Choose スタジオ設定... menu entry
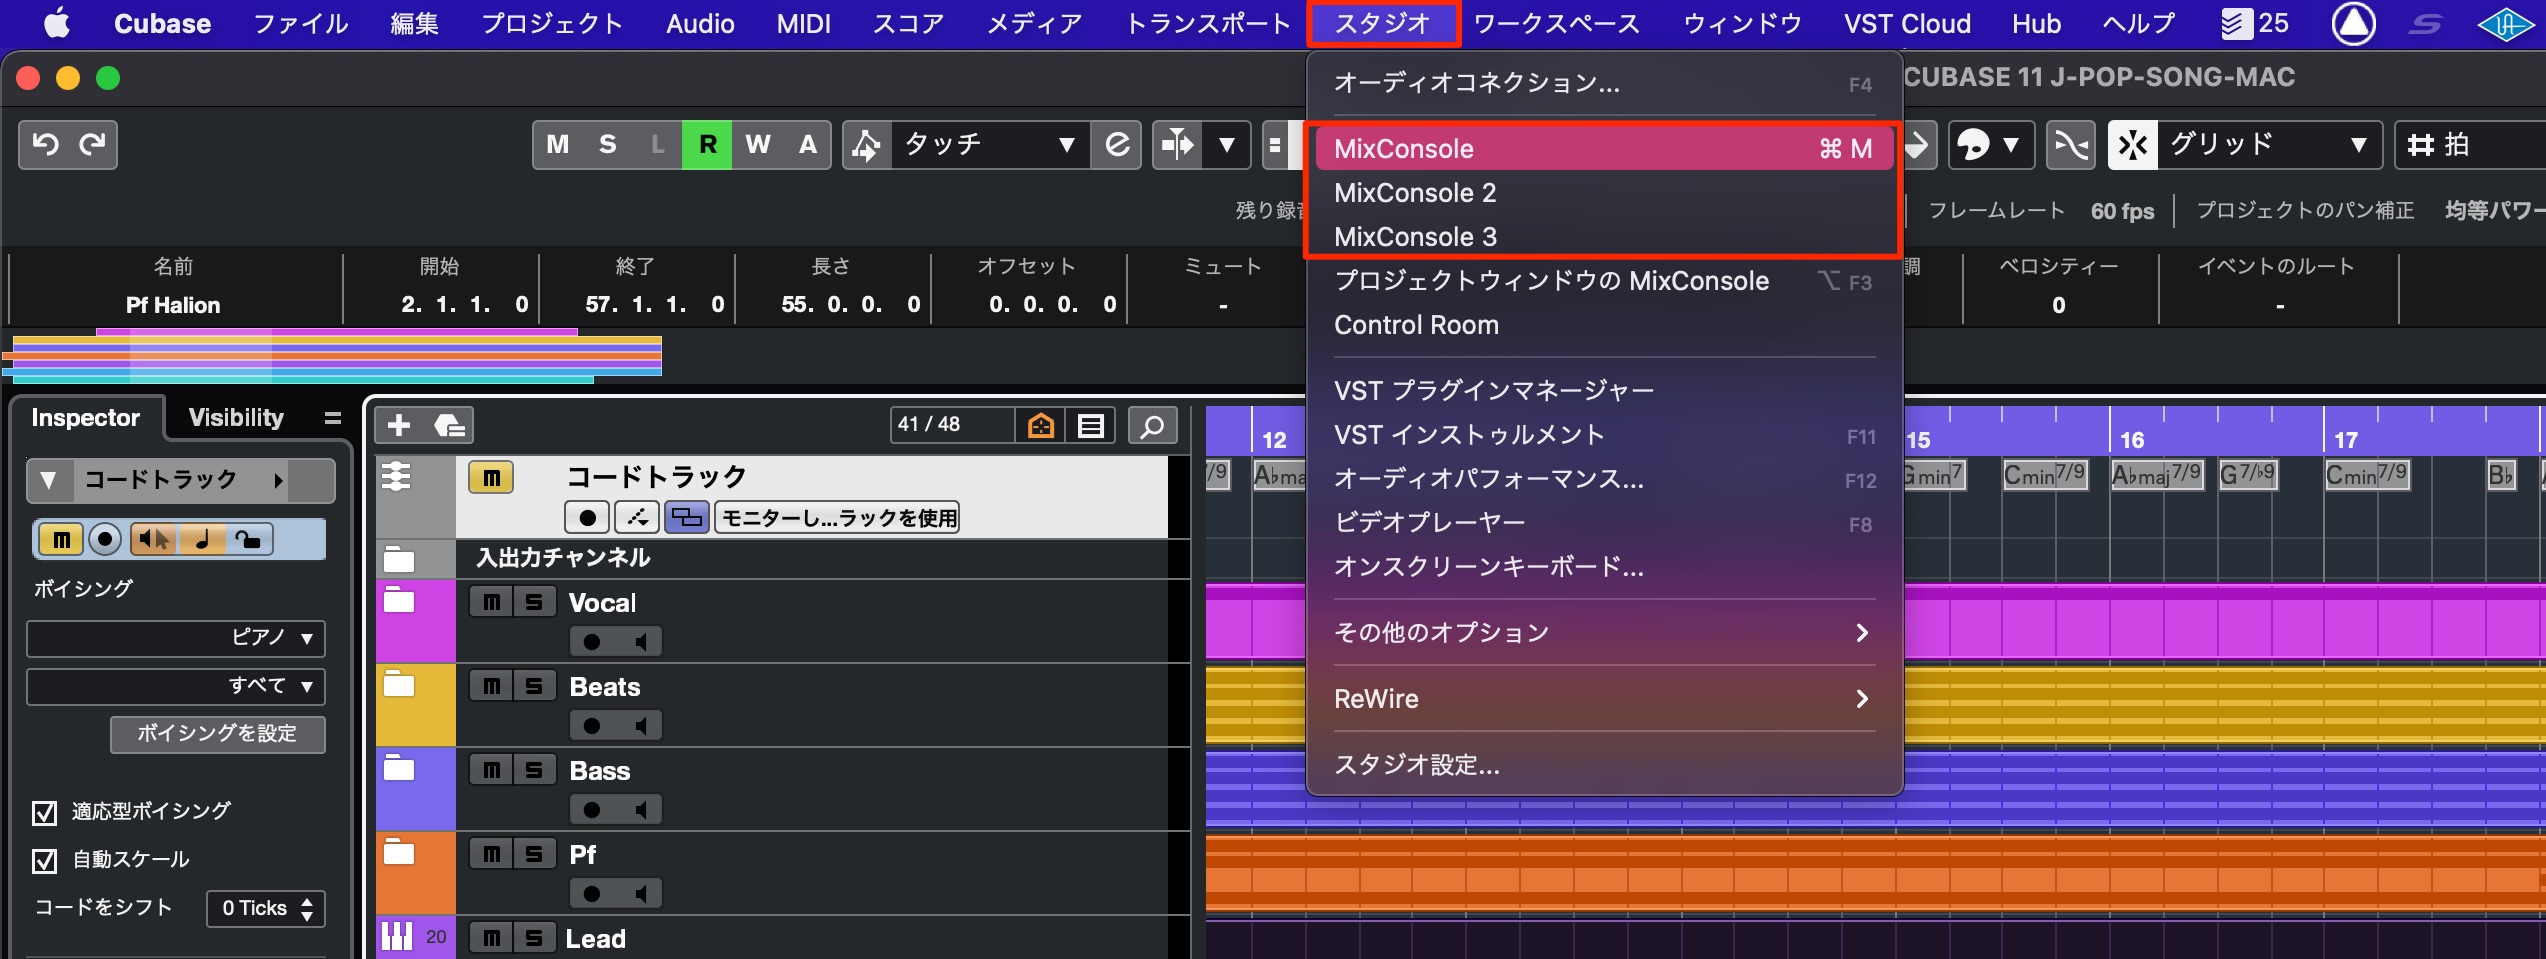The width and height of the screenshot is (2546, 959). tap(1604, 764)
